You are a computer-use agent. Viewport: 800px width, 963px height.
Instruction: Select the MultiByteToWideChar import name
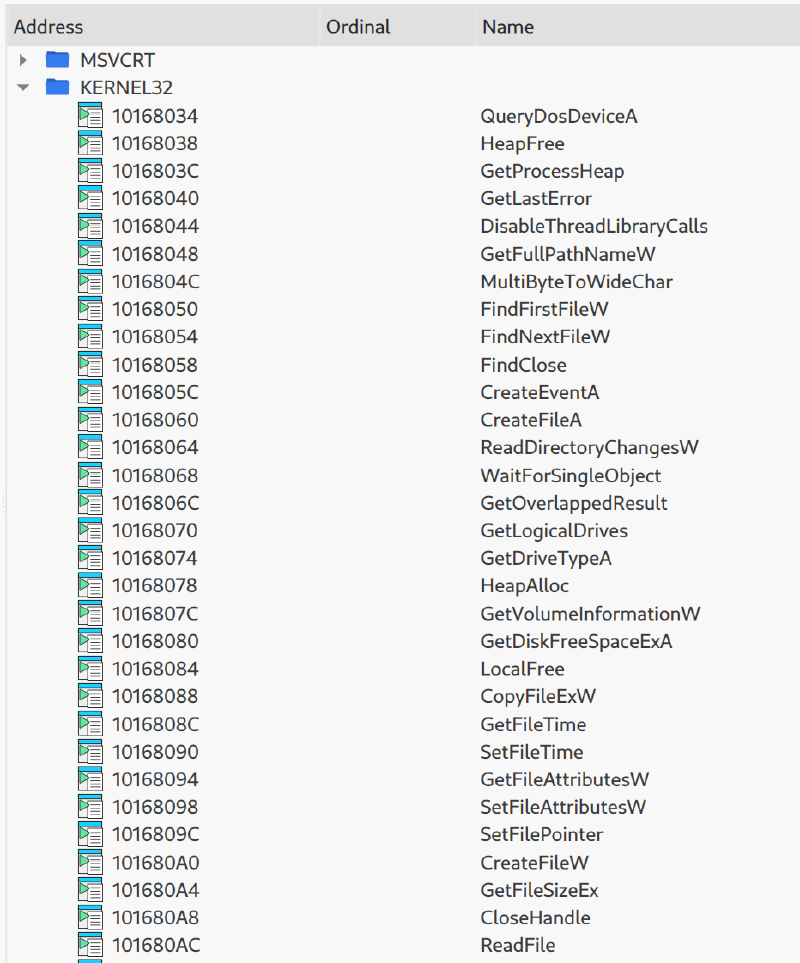(577, 282)
